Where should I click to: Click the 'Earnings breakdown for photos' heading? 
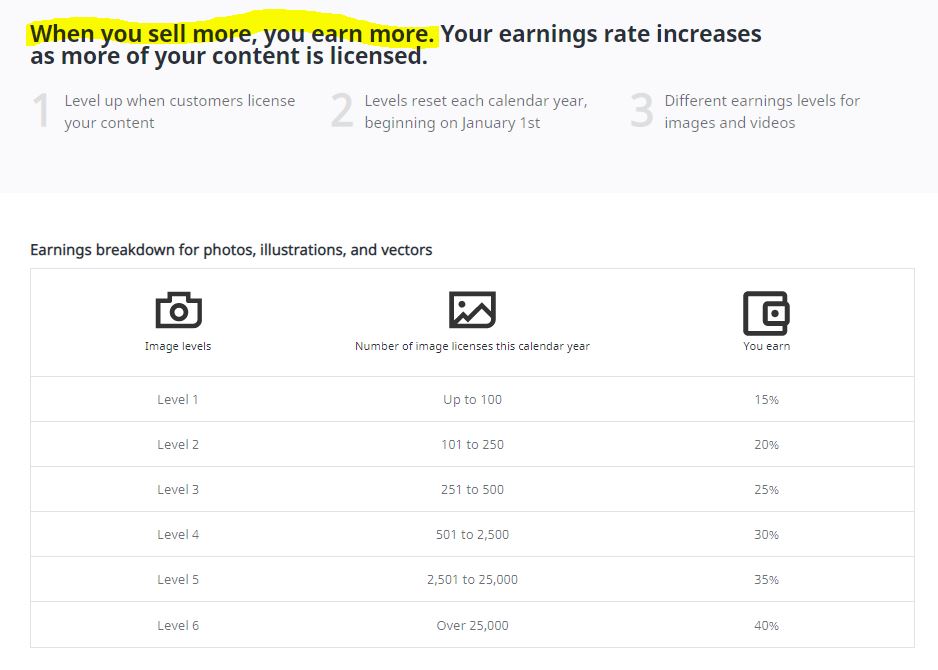[x=231, y=250]
